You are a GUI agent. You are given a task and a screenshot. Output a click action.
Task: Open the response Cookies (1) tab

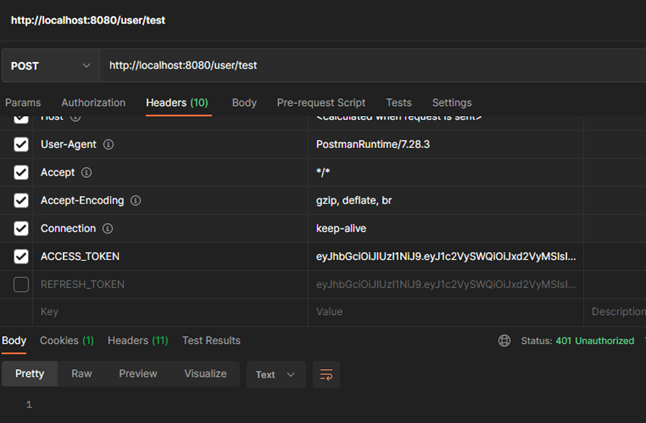pos(67,341)
